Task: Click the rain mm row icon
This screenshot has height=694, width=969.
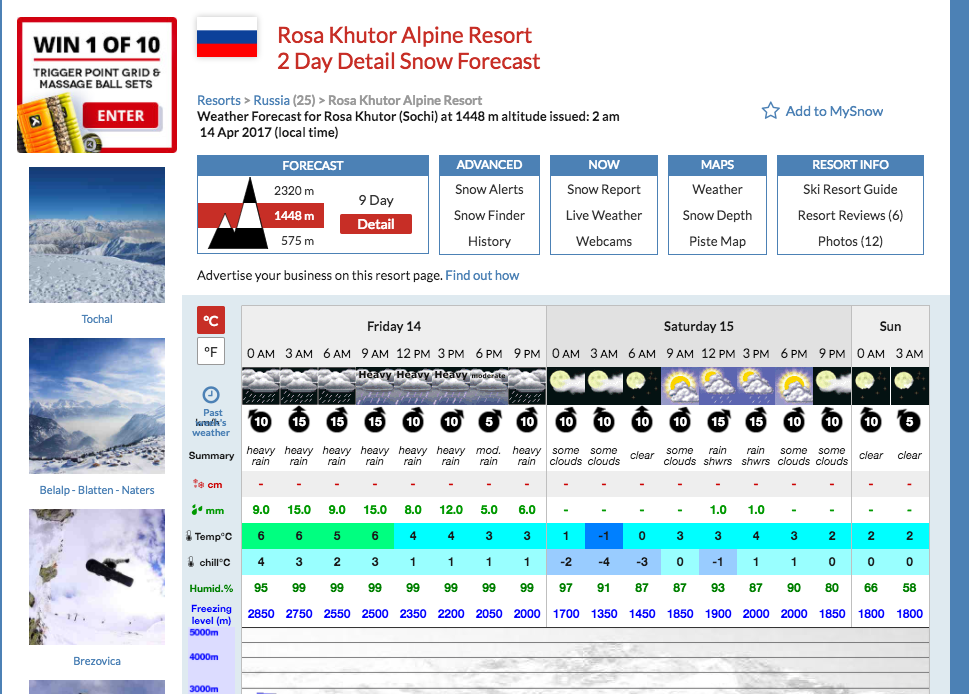Action: click(197, 510)
